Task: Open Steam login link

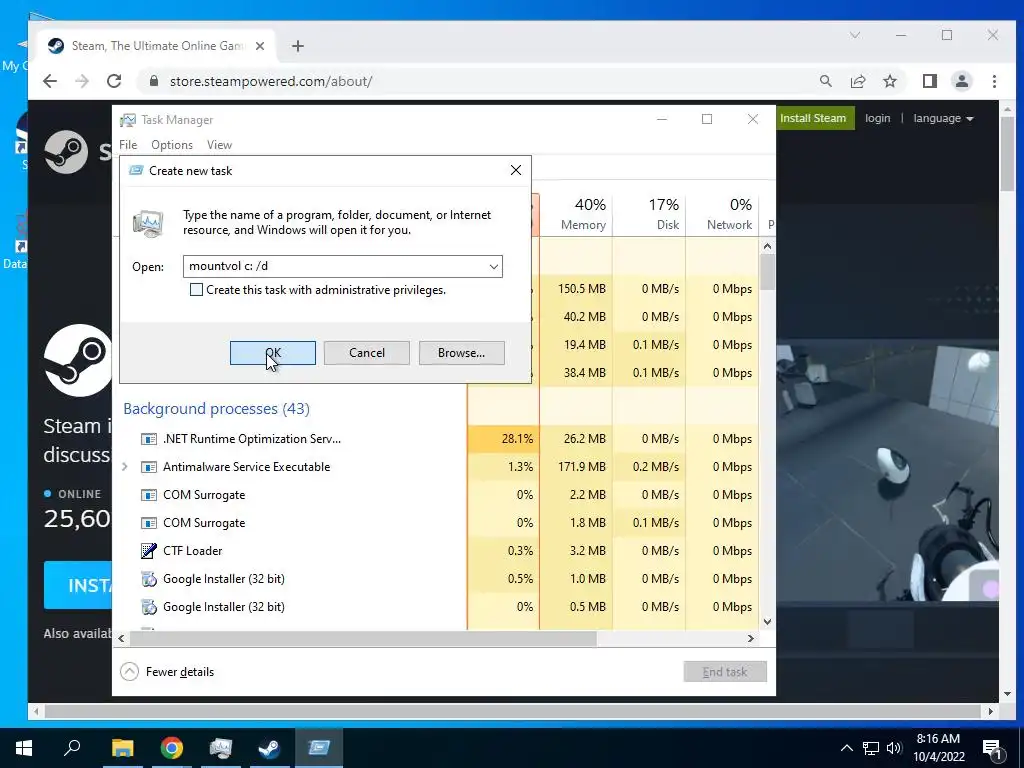Action: [877, 118]
